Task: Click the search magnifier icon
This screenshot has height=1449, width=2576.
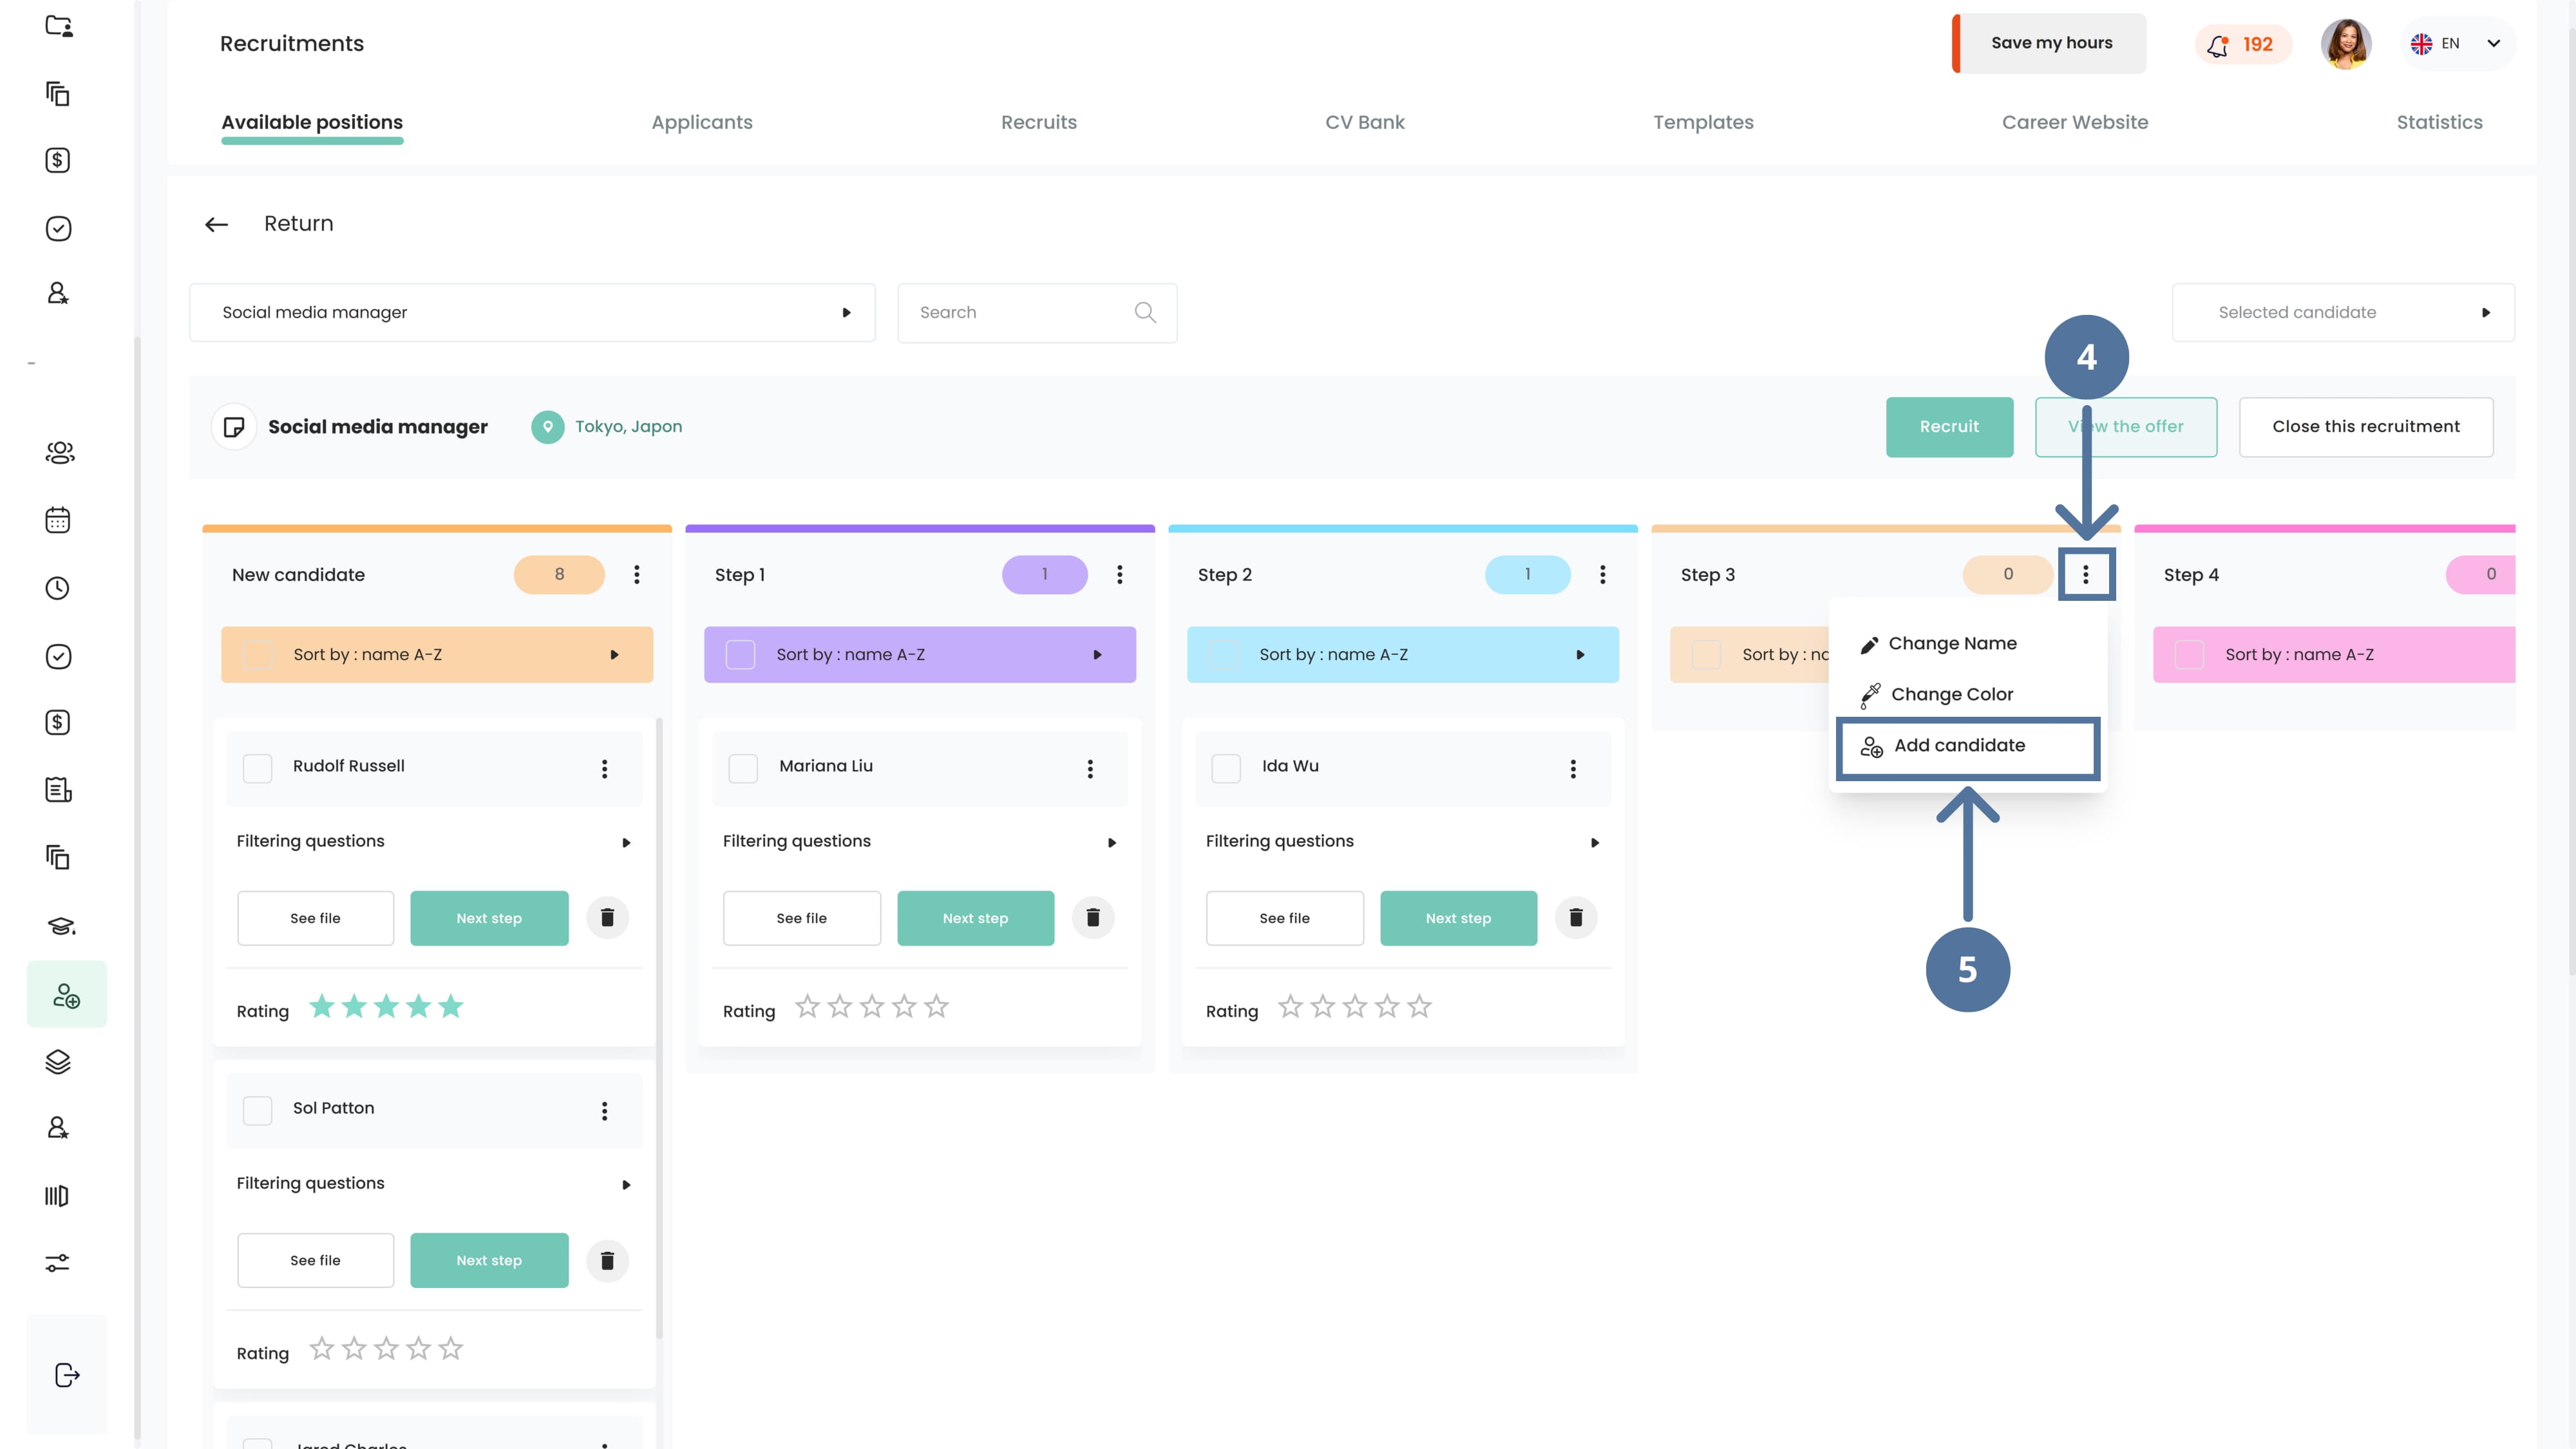Action: (x=1145, y=313)
